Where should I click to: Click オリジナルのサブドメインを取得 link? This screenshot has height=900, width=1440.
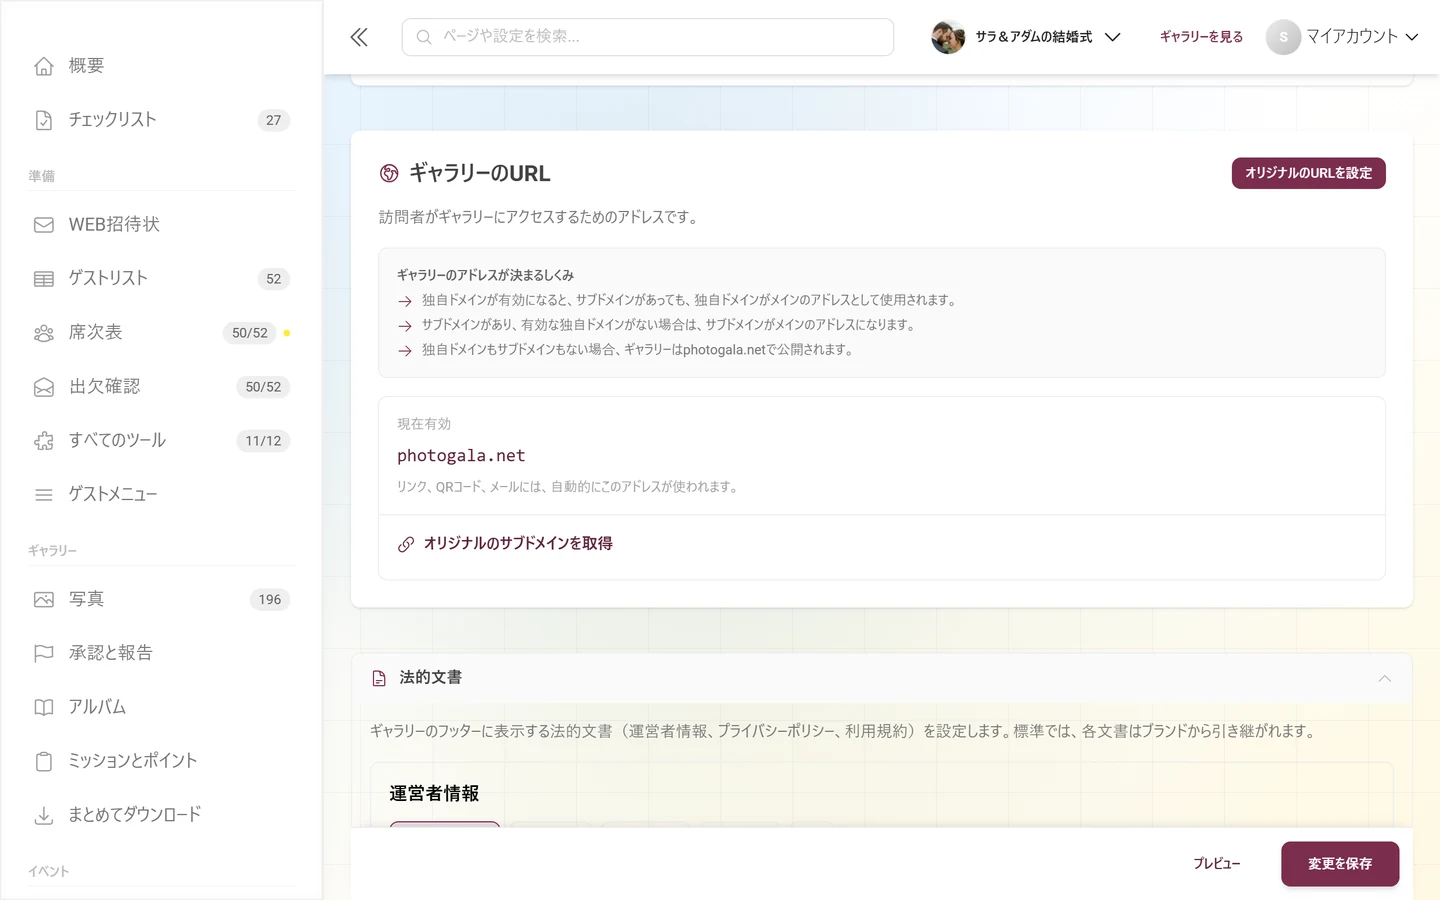pyautogui.click(x=518, y=544)
